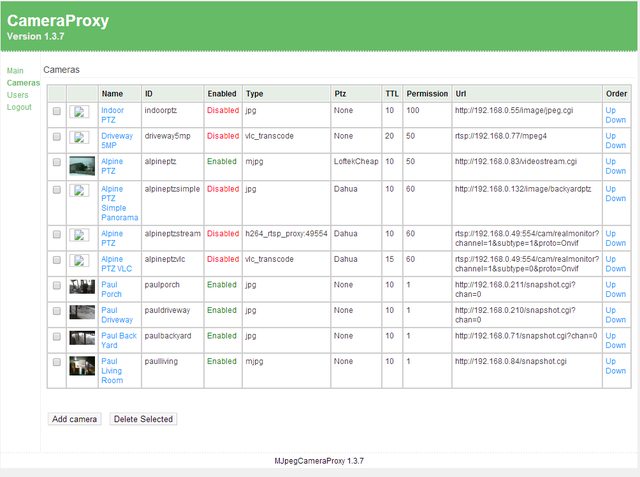The width and height of the screenshot is (640, 477).
Task: Click the Add camera button
Action: 74,419
